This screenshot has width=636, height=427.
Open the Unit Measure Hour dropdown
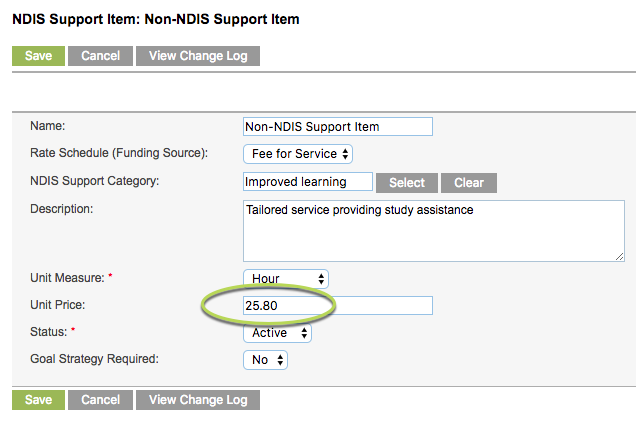(286, 279)
